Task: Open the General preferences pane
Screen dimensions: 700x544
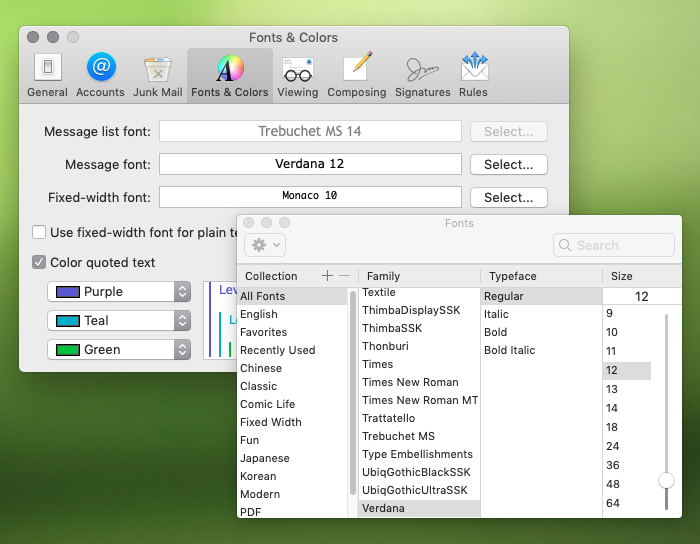Action: [x=47, y=76]
